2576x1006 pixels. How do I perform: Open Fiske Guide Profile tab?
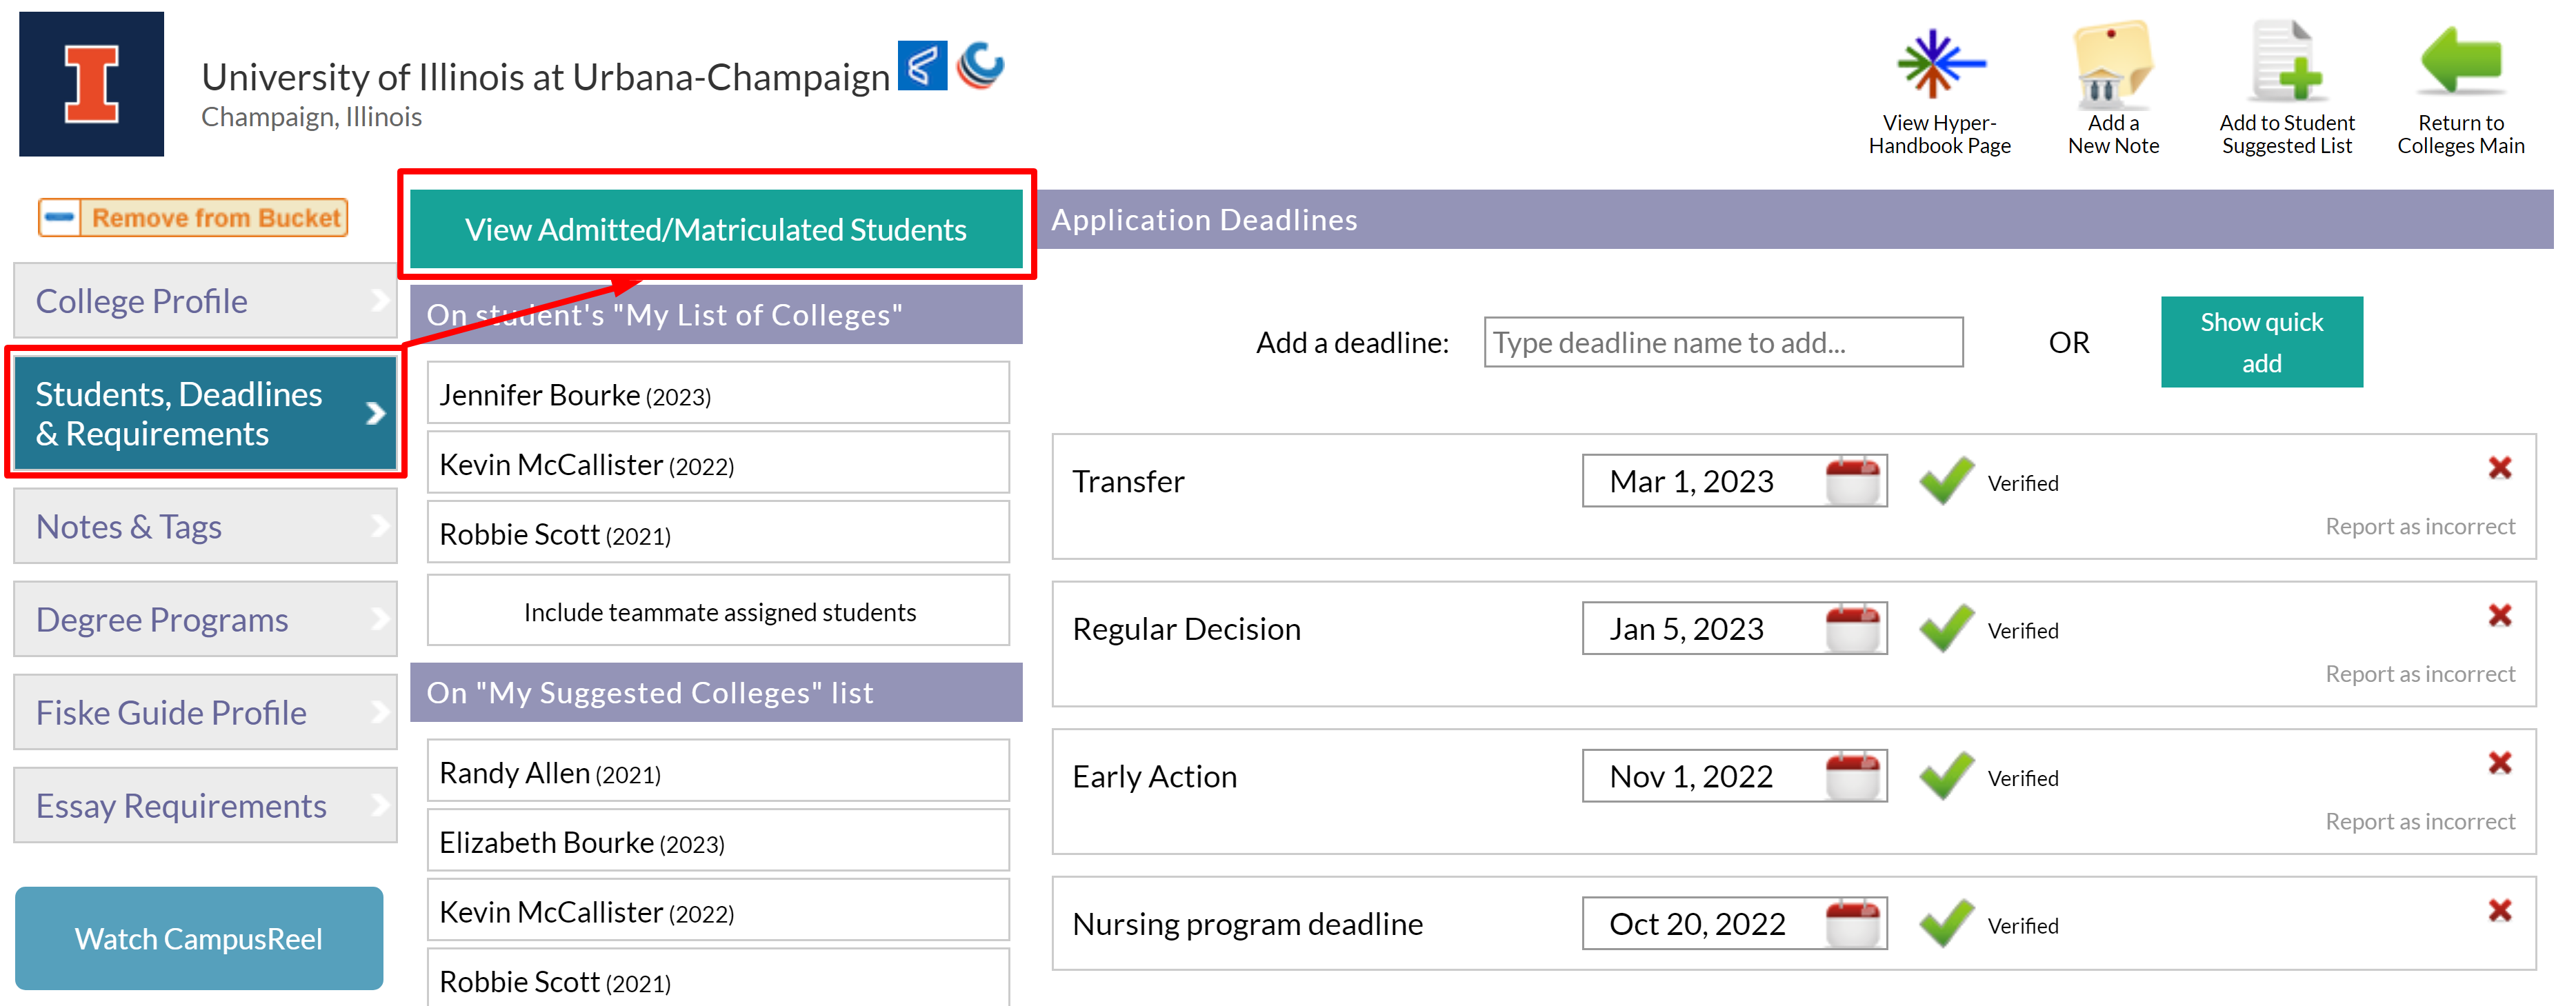click(x=205, y=713)
